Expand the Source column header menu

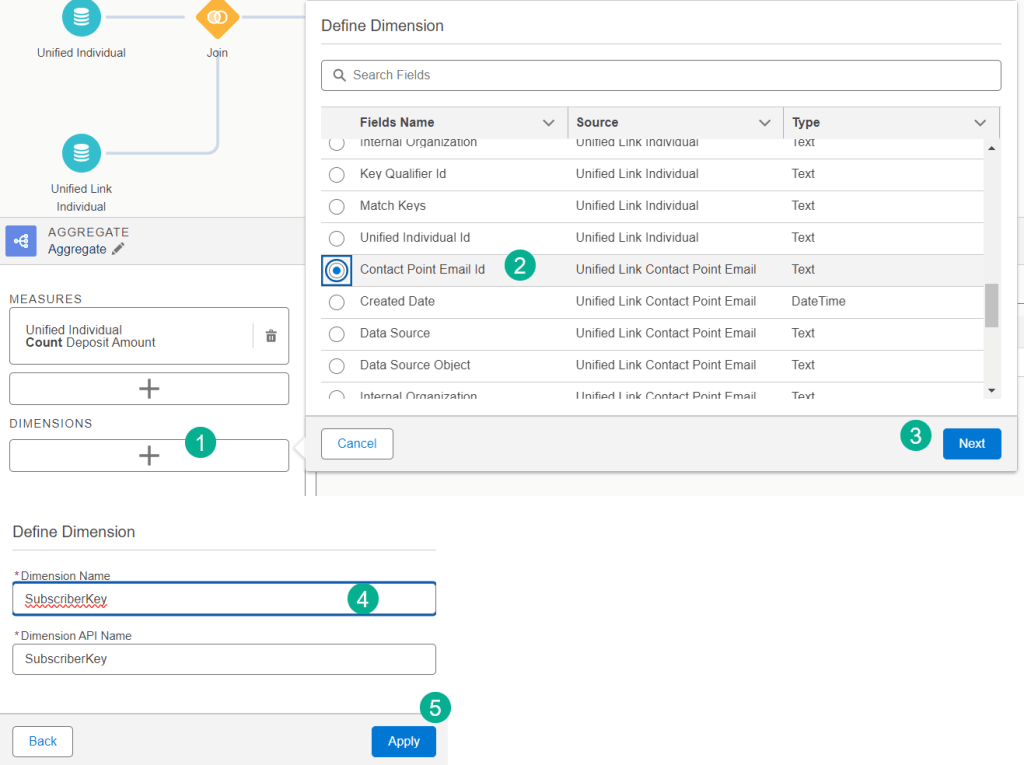(764, 123)
